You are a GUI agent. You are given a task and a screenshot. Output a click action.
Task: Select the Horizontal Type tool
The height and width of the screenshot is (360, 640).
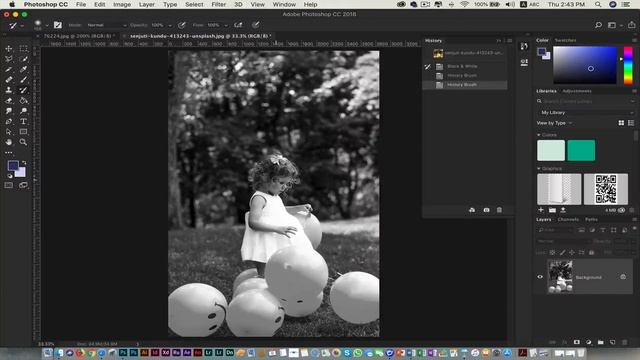click(x=23, y=122)
